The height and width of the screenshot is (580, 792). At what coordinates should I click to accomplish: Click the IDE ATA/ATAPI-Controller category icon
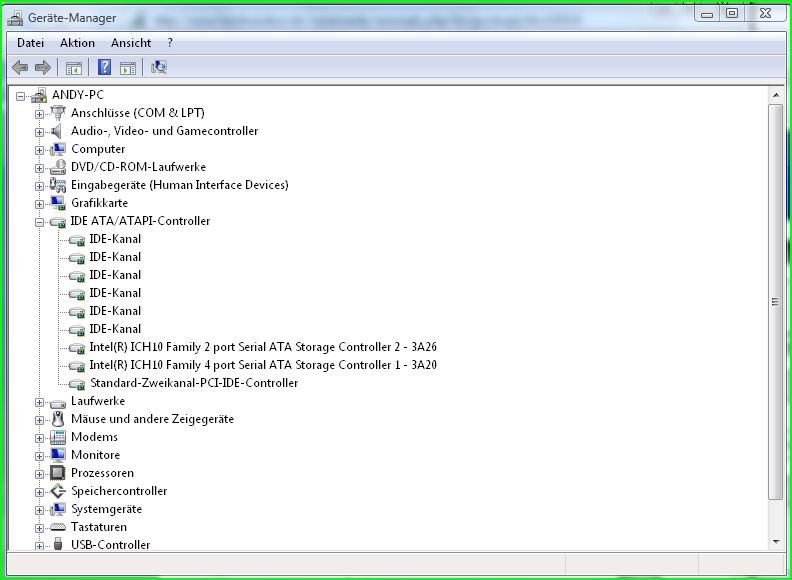coord(58,221)
